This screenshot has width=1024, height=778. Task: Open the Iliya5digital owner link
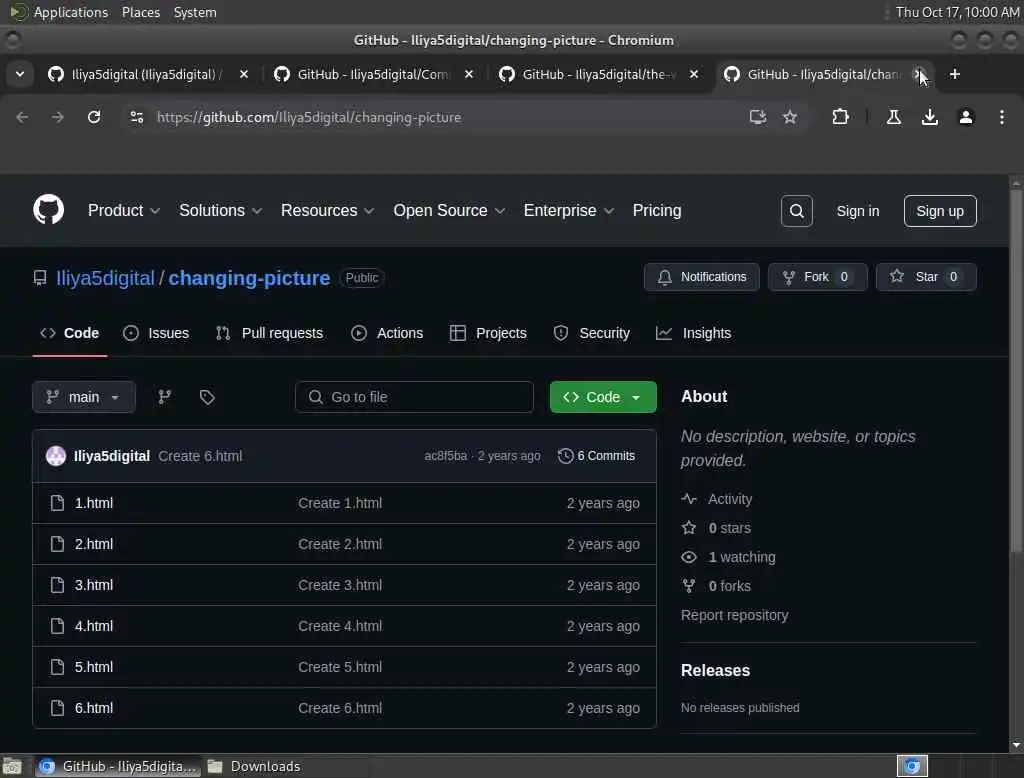(105, 278)
